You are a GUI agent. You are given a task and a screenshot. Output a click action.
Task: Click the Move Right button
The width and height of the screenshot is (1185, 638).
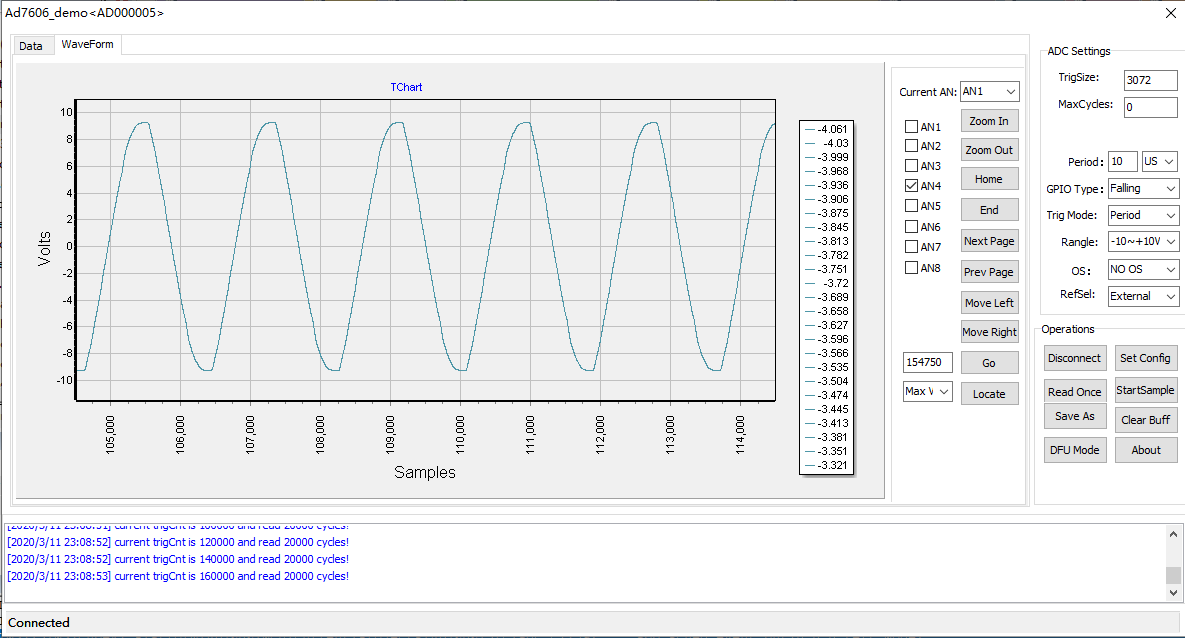click(989, 332)
